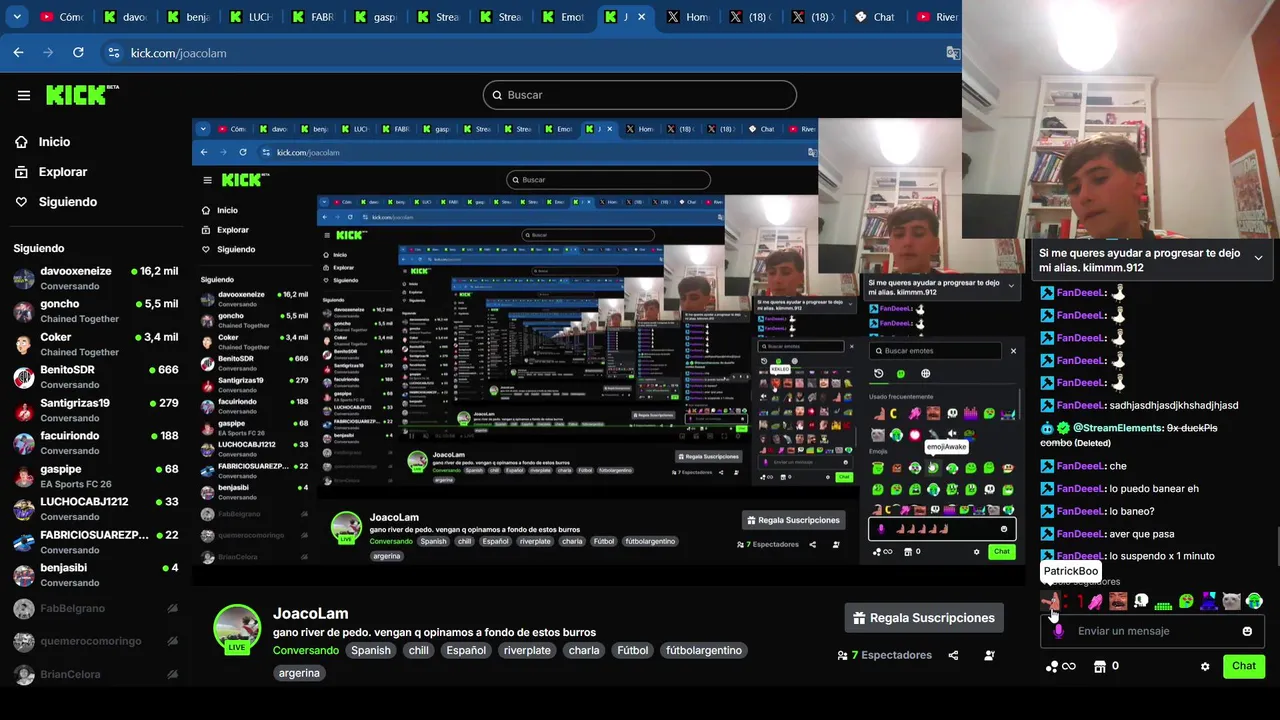Viewport: 1280px width, 720px height.
Task: Share the JoacoLam stream
Action: click(x=953, y=655)
